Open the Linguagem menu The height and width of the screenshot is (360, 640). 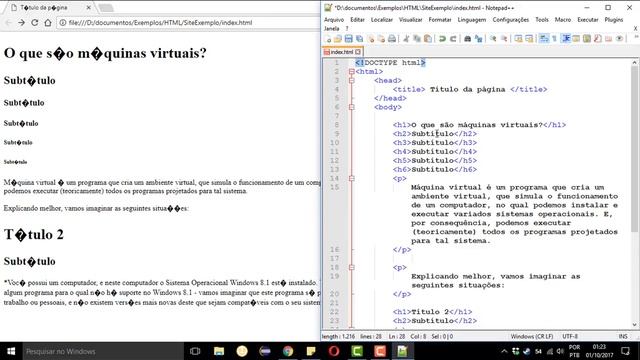pyautogui.click(x=472, y=20)
